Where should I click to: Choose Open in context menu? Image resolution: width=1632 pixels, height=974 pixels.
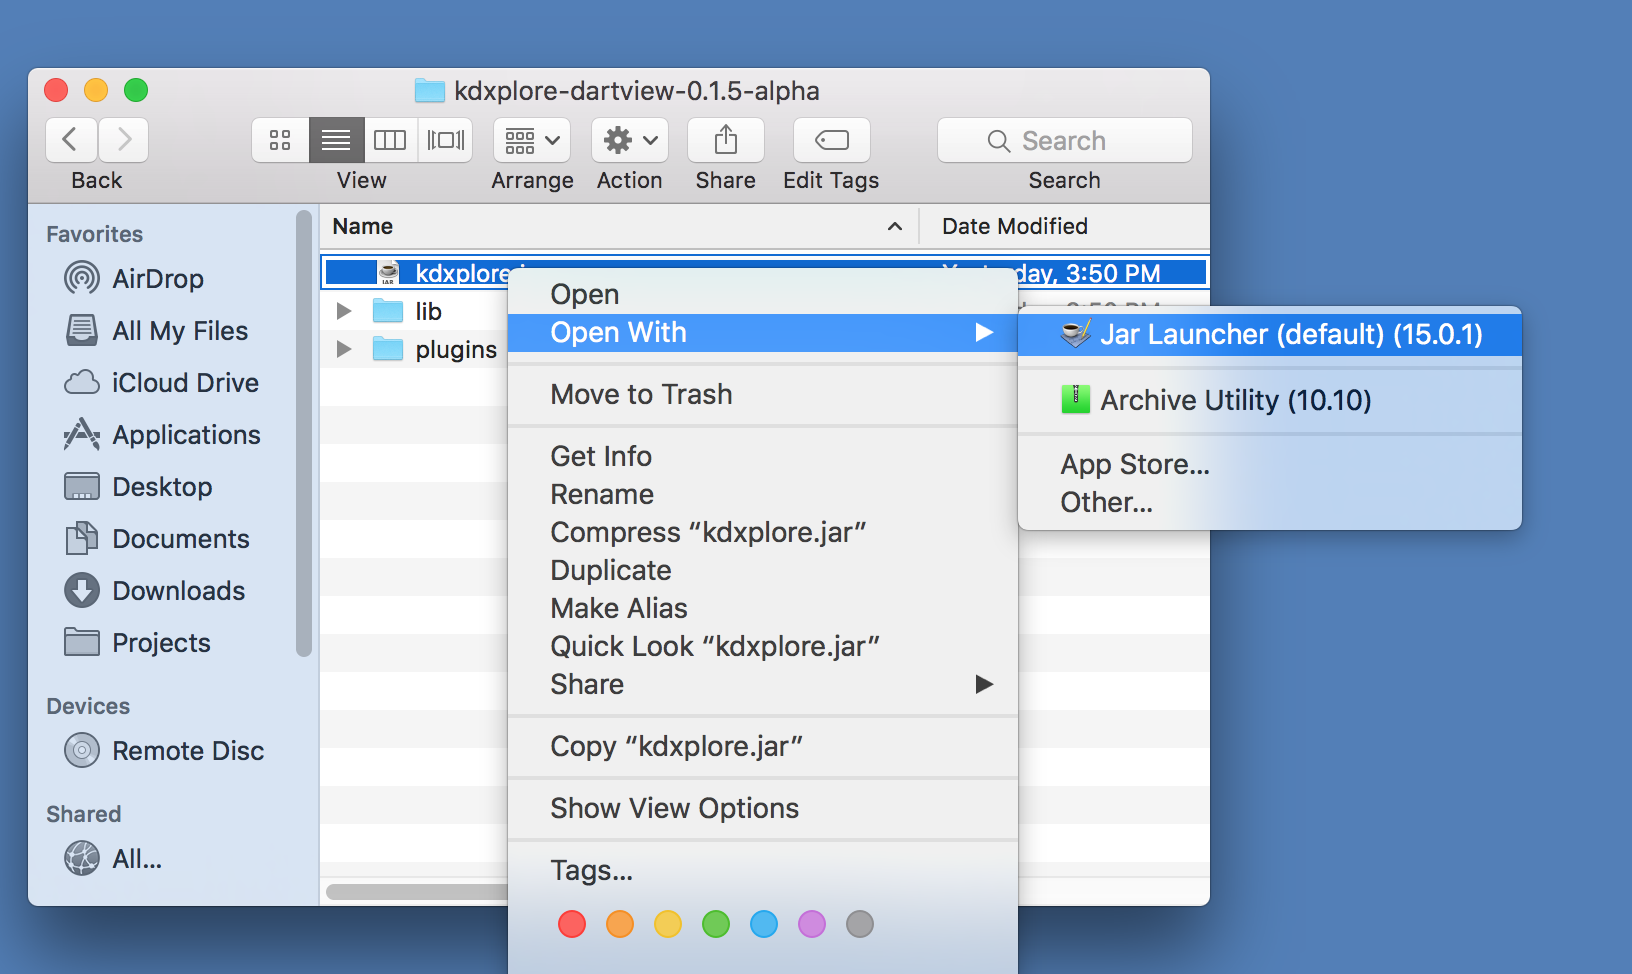[763, 294]
